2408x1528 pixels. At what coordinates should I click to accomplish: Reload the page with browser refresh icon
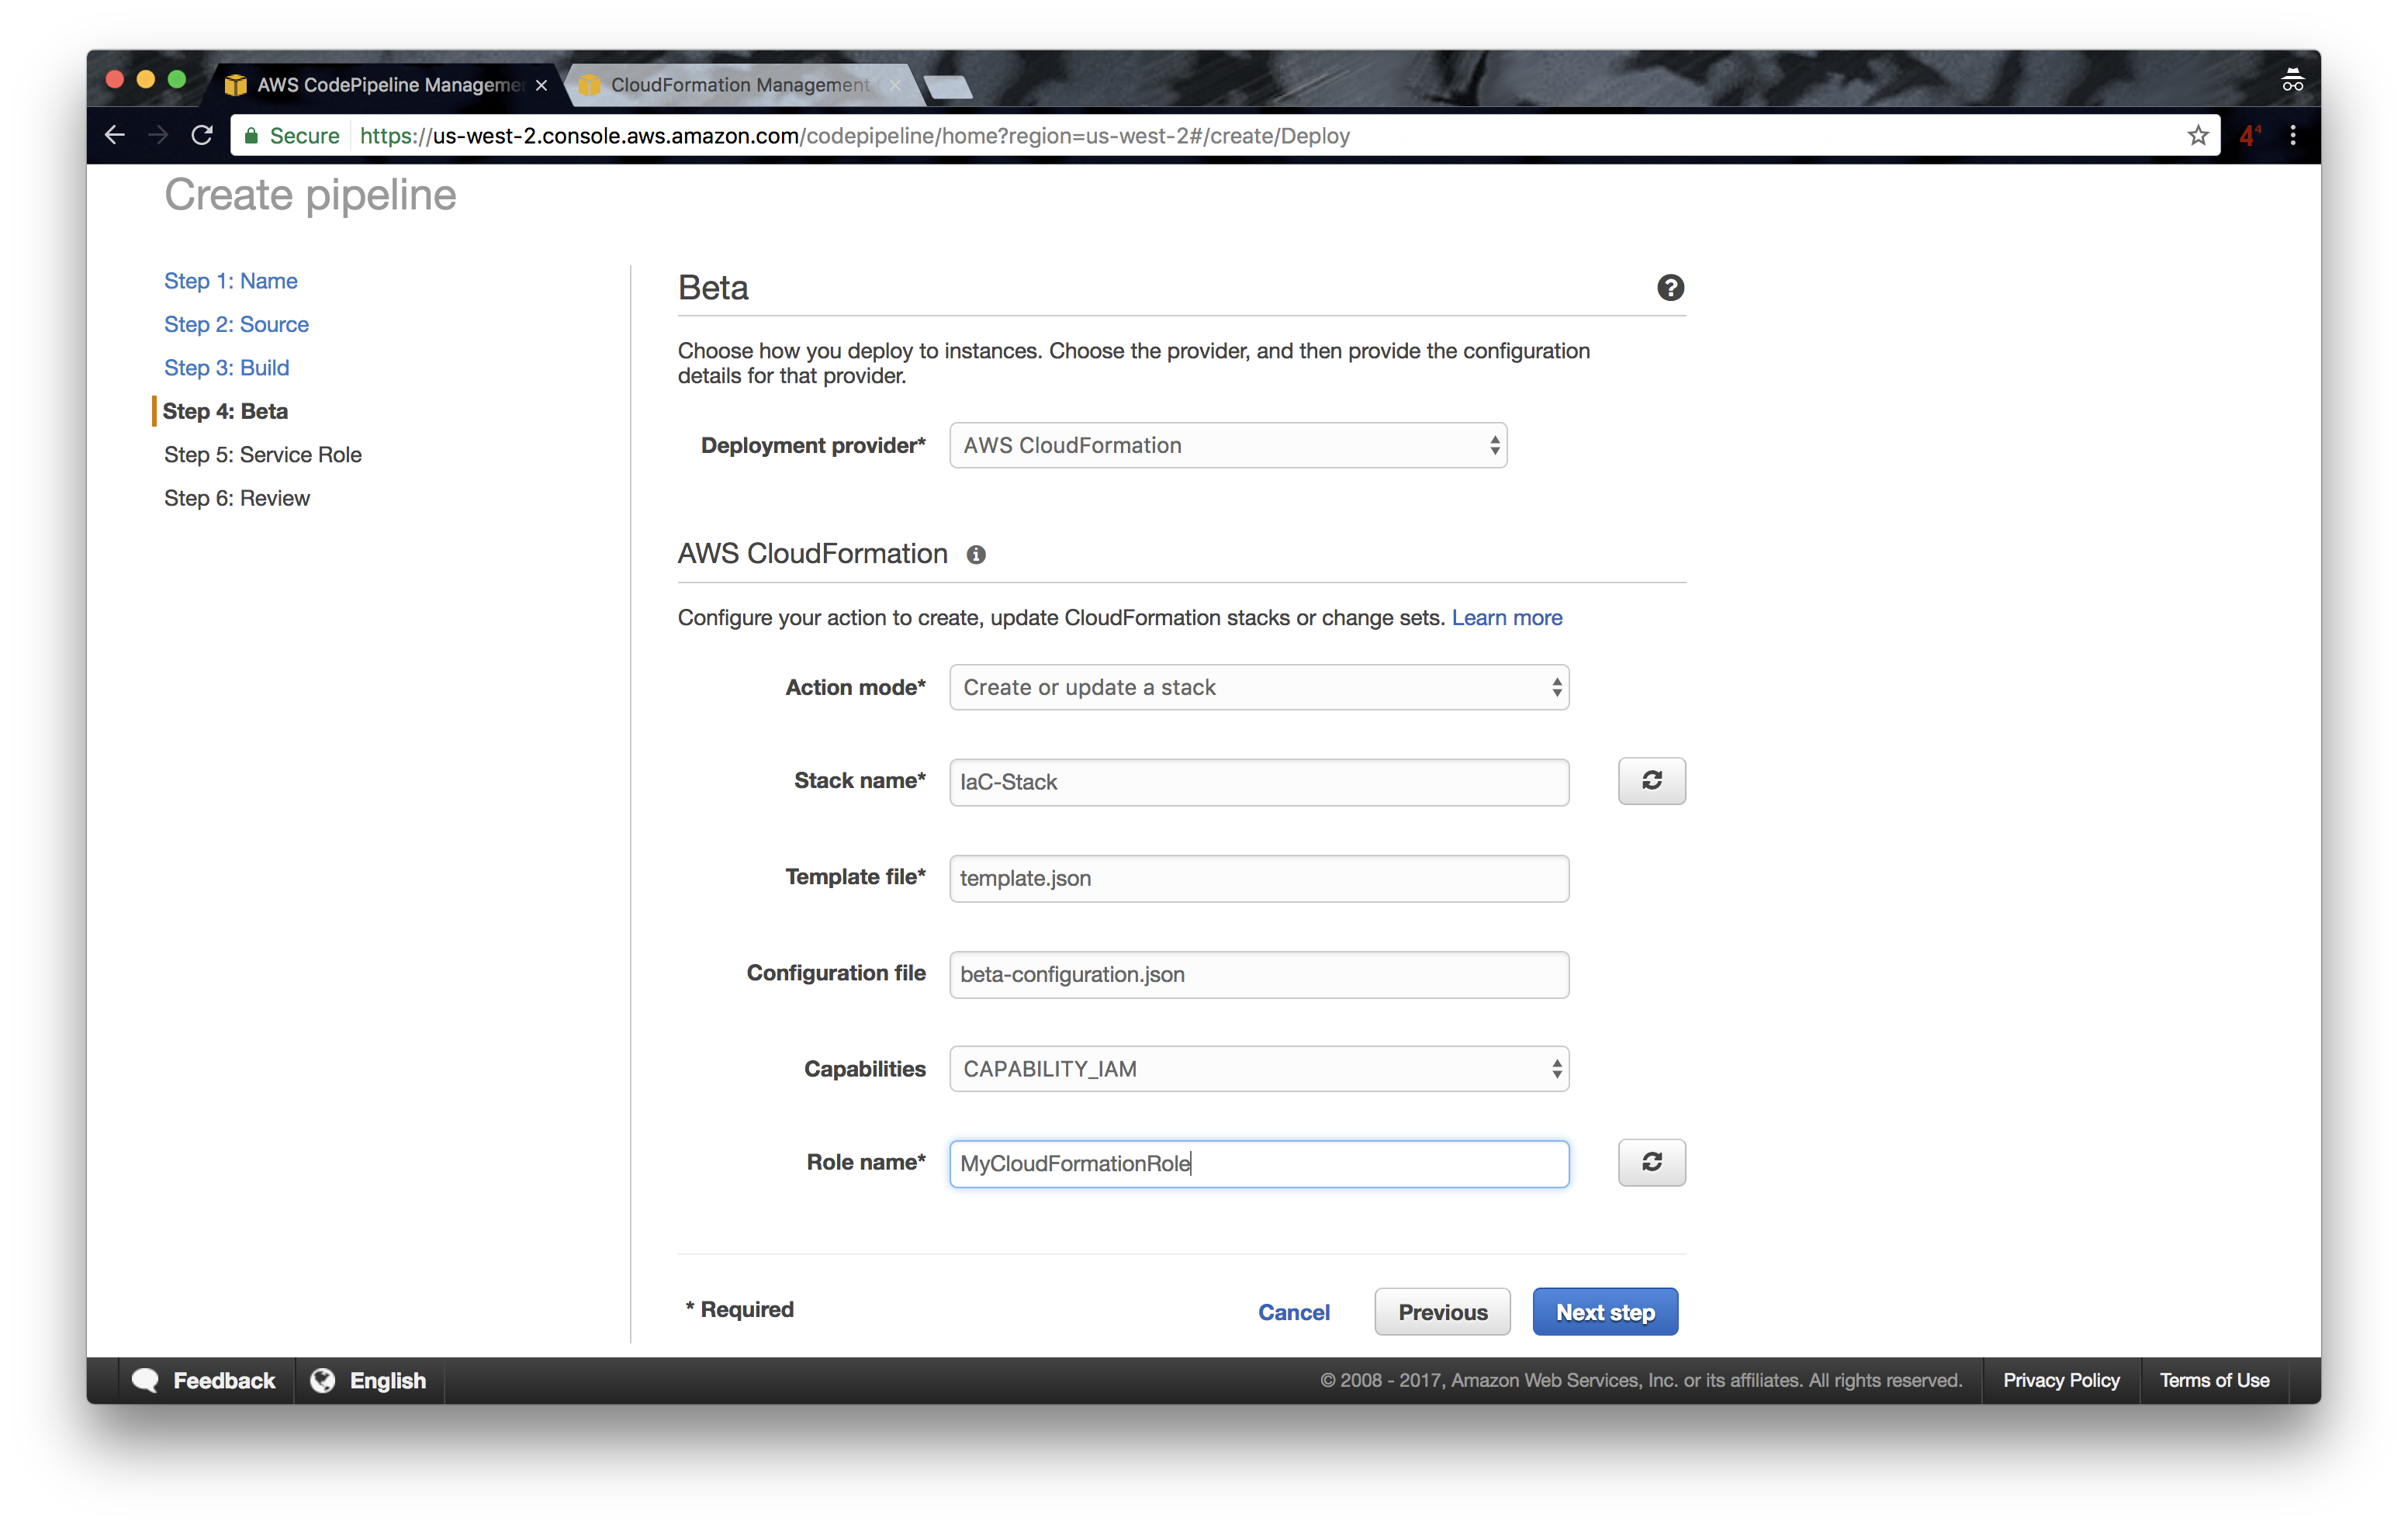click(202, 135)
